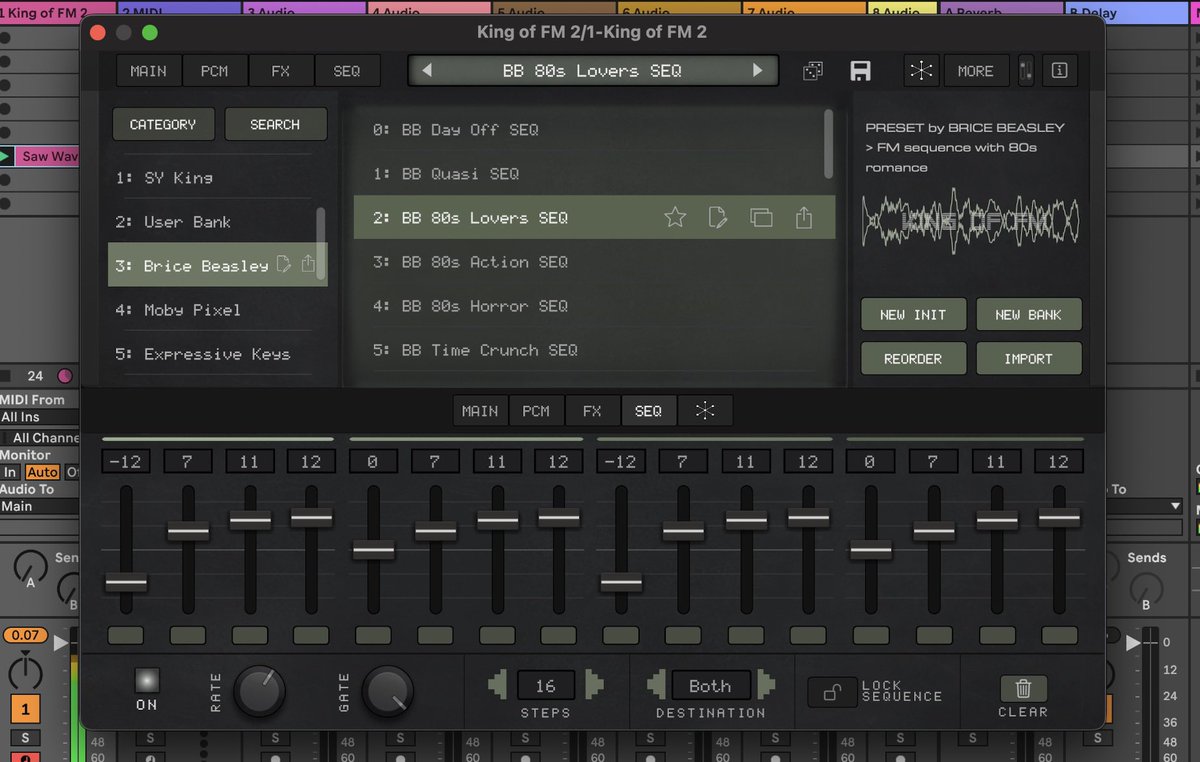Favorite BB 80s Lovers SEQ with star icon

[x=675, y=217]
